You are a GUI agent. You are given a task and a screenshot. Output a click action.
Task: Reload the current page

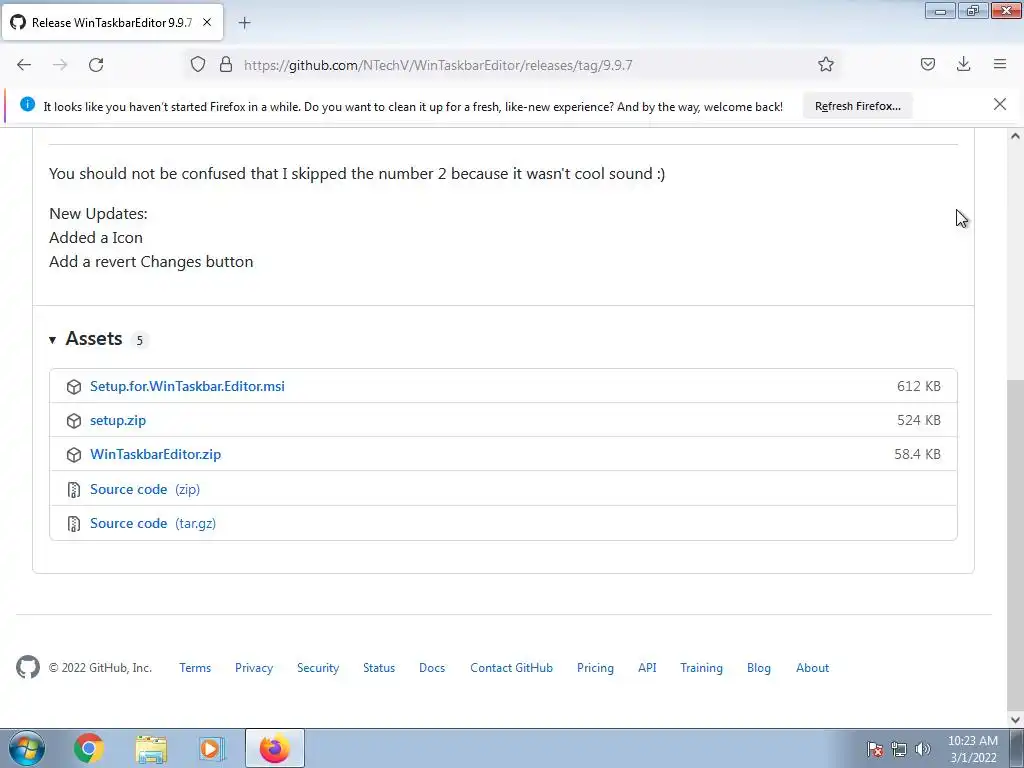pyautogui.click(x=96, y=65)
